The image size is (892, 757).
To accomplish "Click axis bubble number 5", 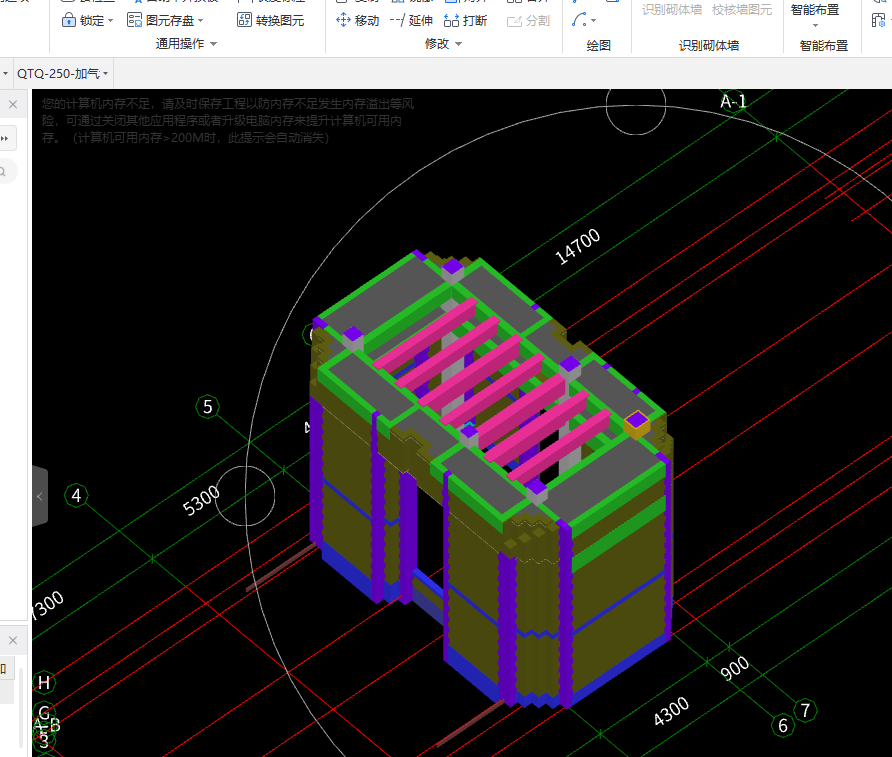I will (208, 407).
